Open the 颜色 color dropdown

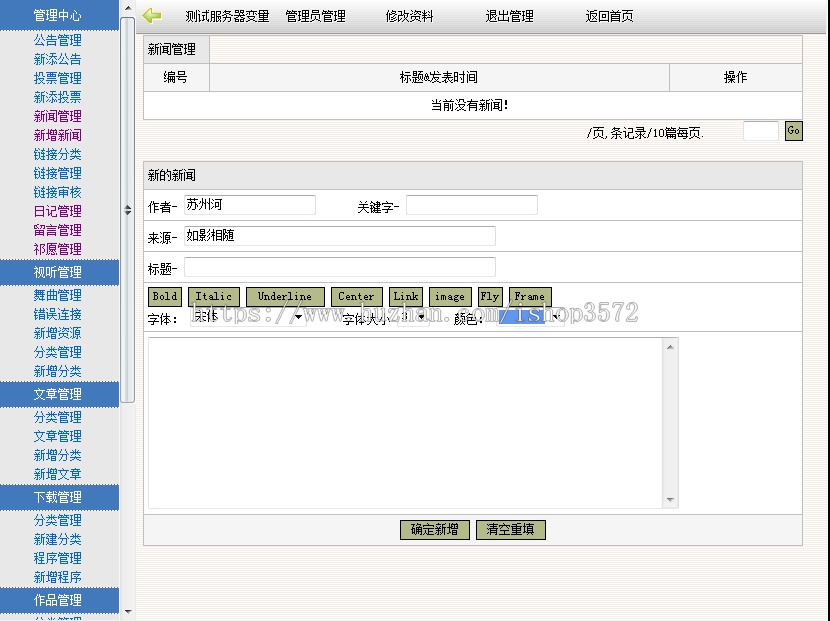click(530, 317)
